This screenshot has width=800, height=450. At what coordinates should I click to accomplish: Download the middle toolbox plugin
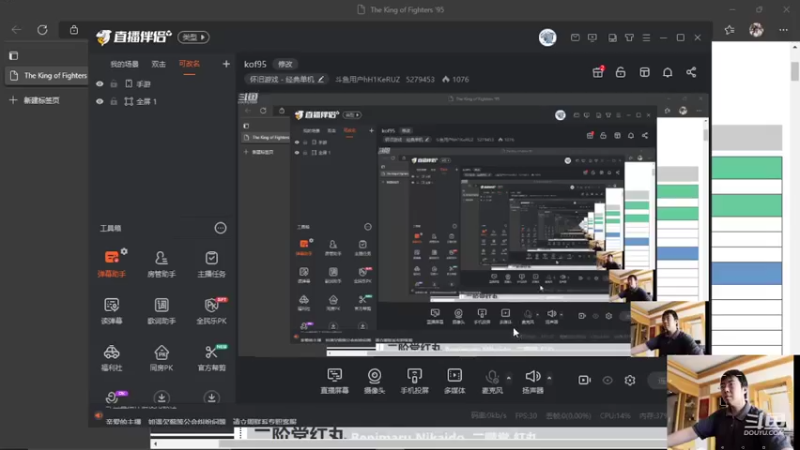coord(161,397)
